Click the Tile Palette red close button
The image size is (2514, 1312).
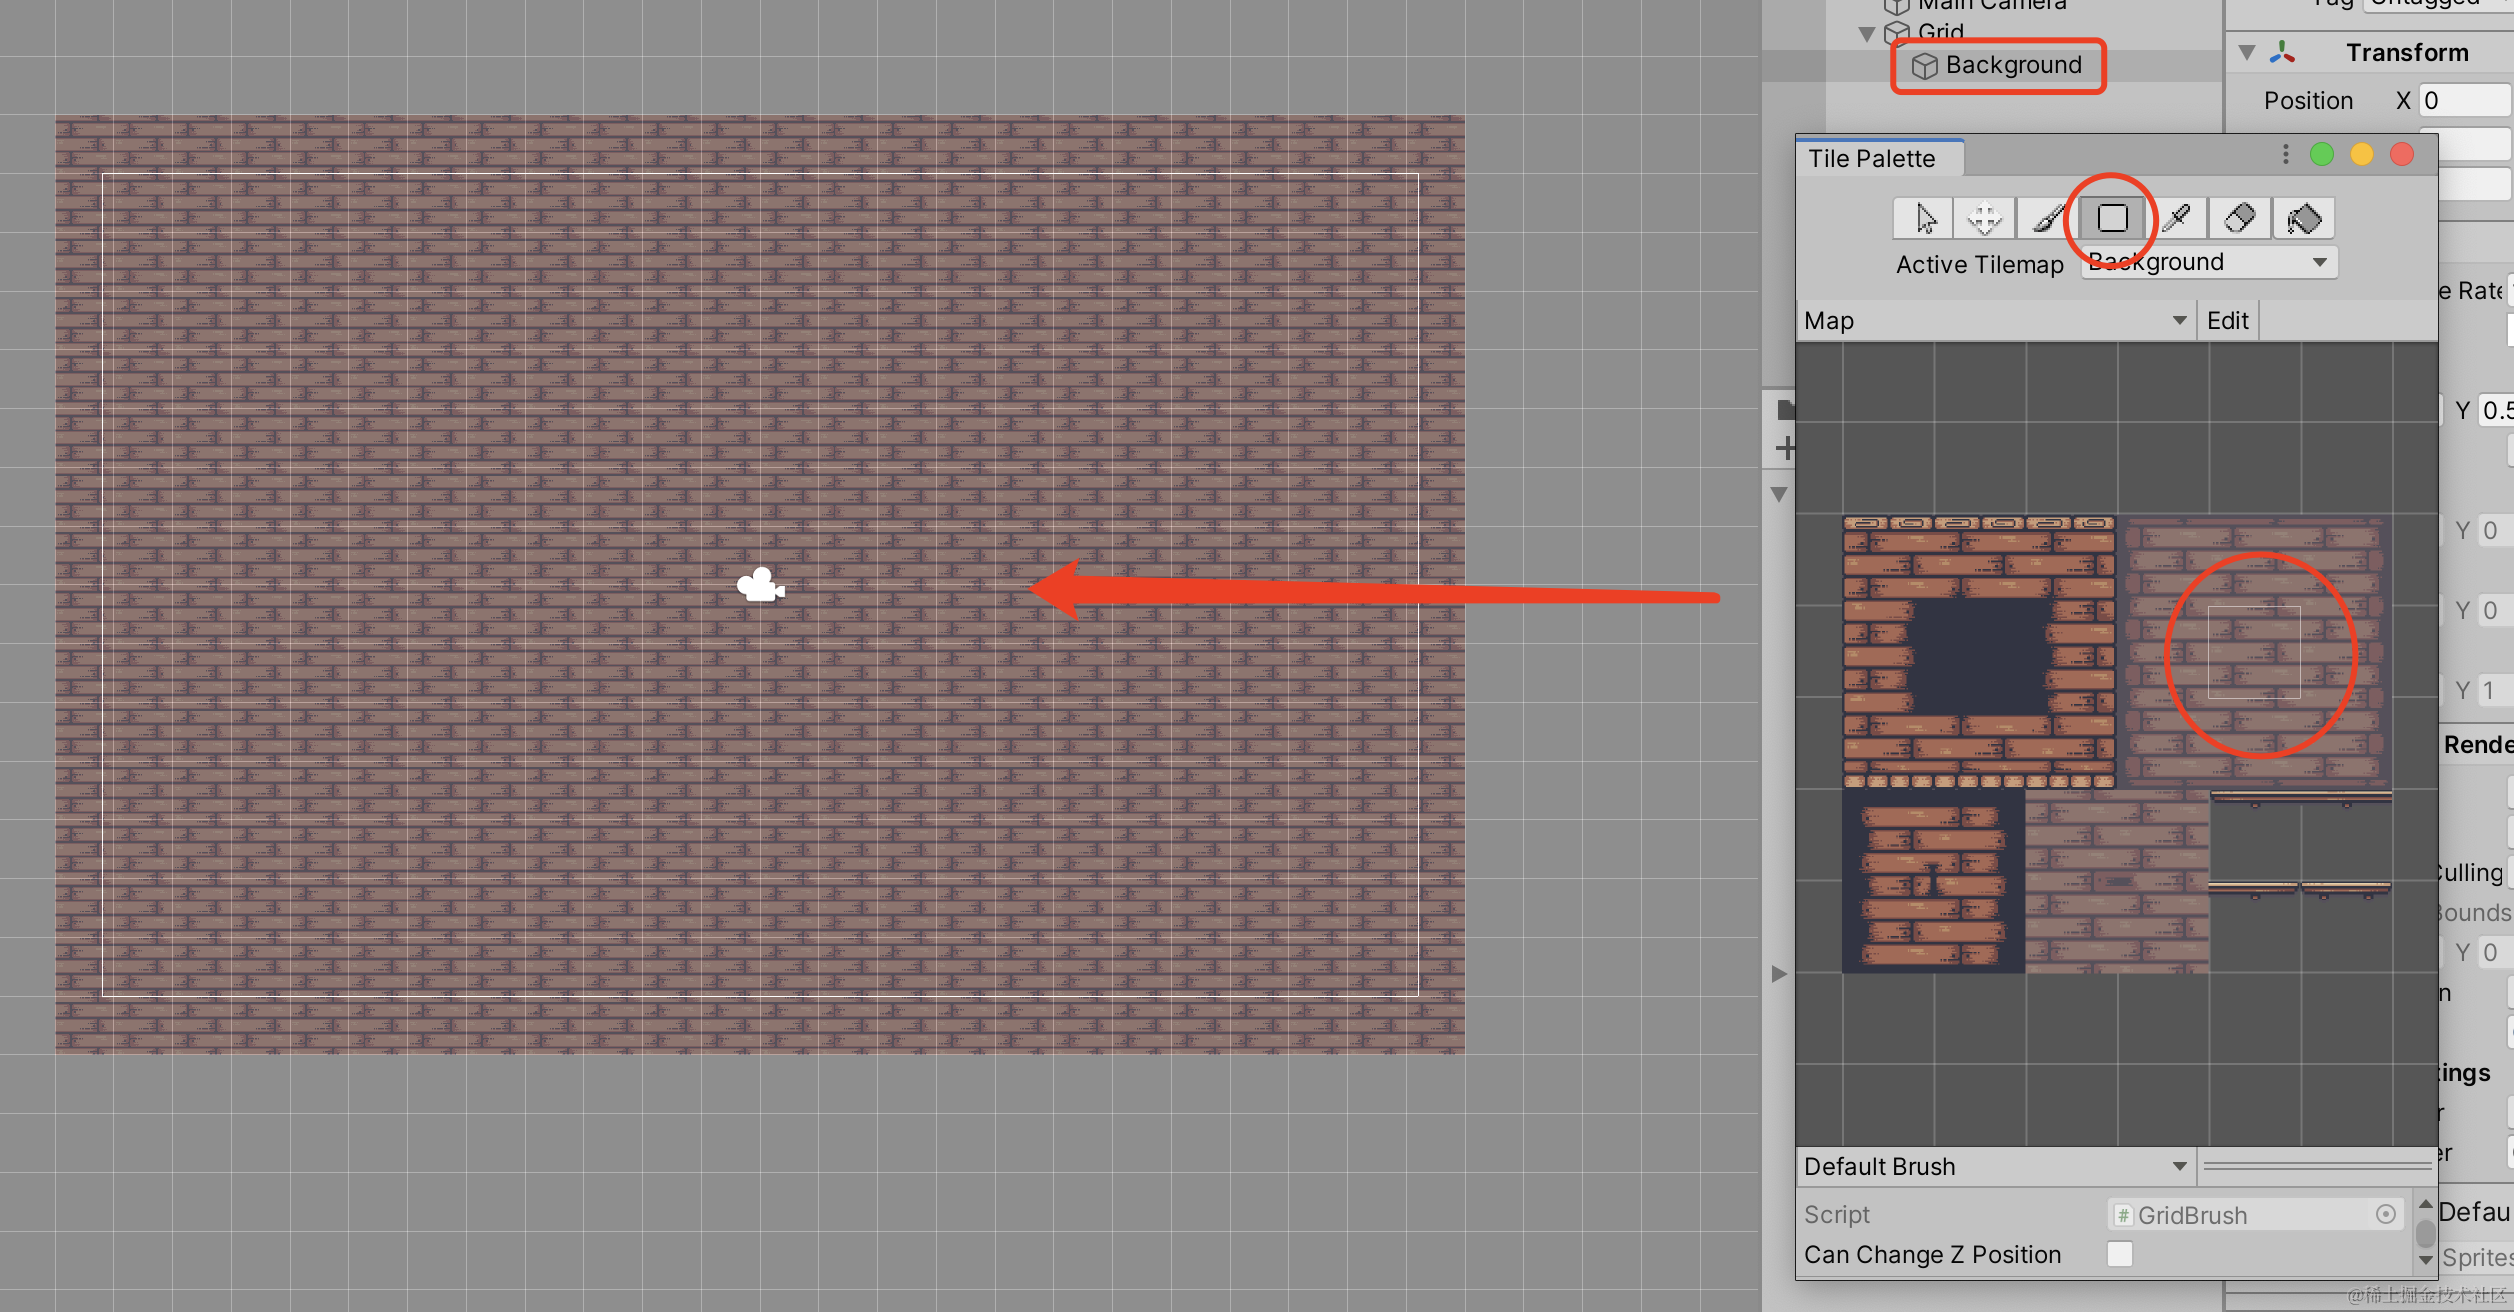pos(2402,154)
